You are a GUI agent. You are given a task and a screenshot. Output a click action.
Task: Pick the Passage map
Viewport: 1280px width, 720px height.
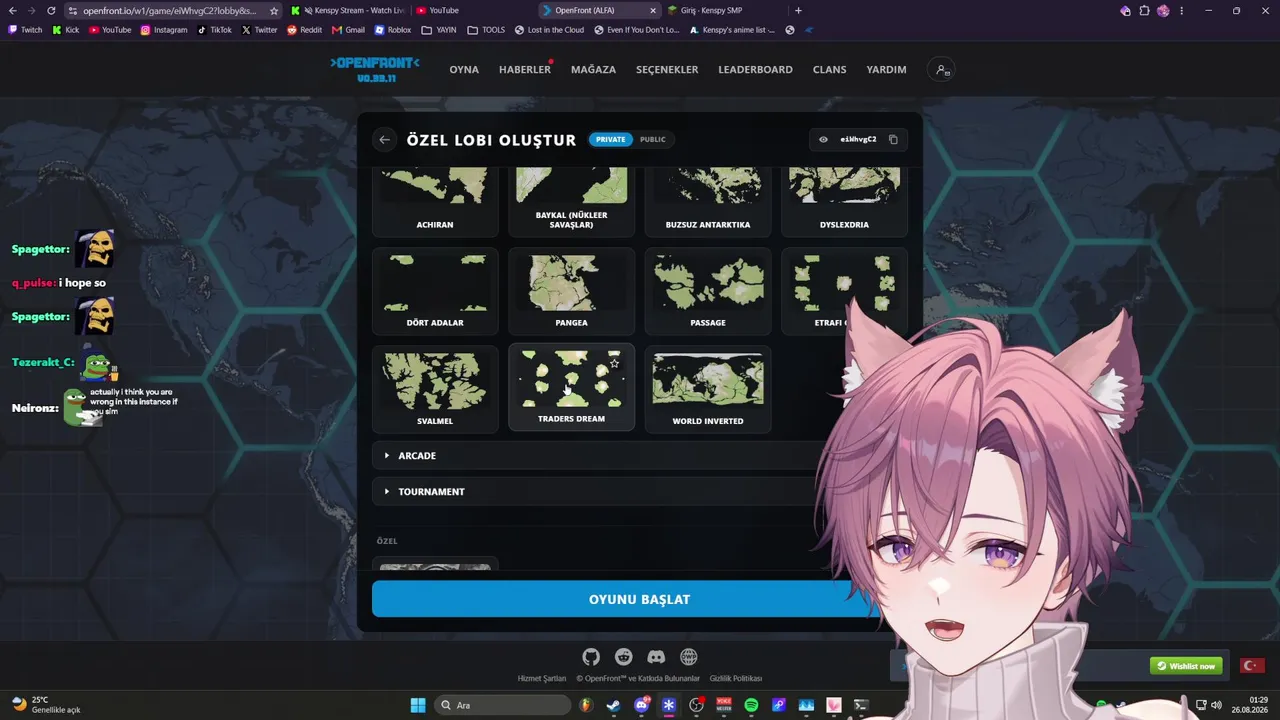(x=708, y=291)
